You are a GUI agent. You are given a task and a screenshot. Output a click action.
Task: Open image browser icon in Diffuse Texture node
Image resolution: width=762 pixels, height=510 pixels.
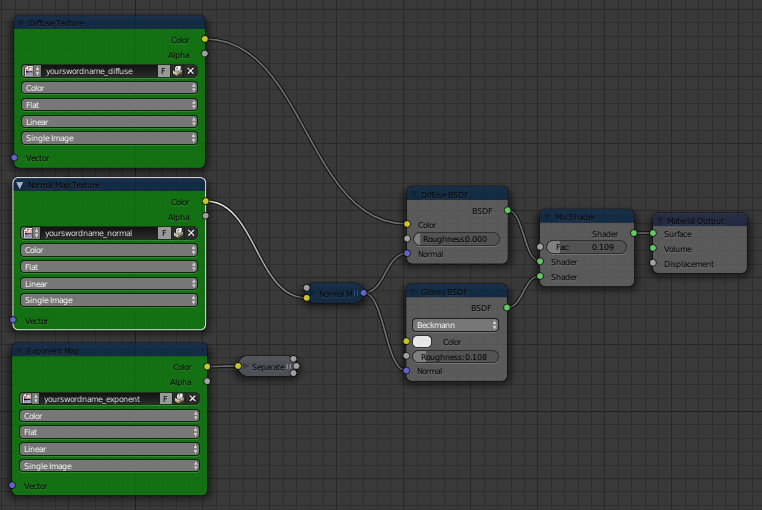coord(32,71)
